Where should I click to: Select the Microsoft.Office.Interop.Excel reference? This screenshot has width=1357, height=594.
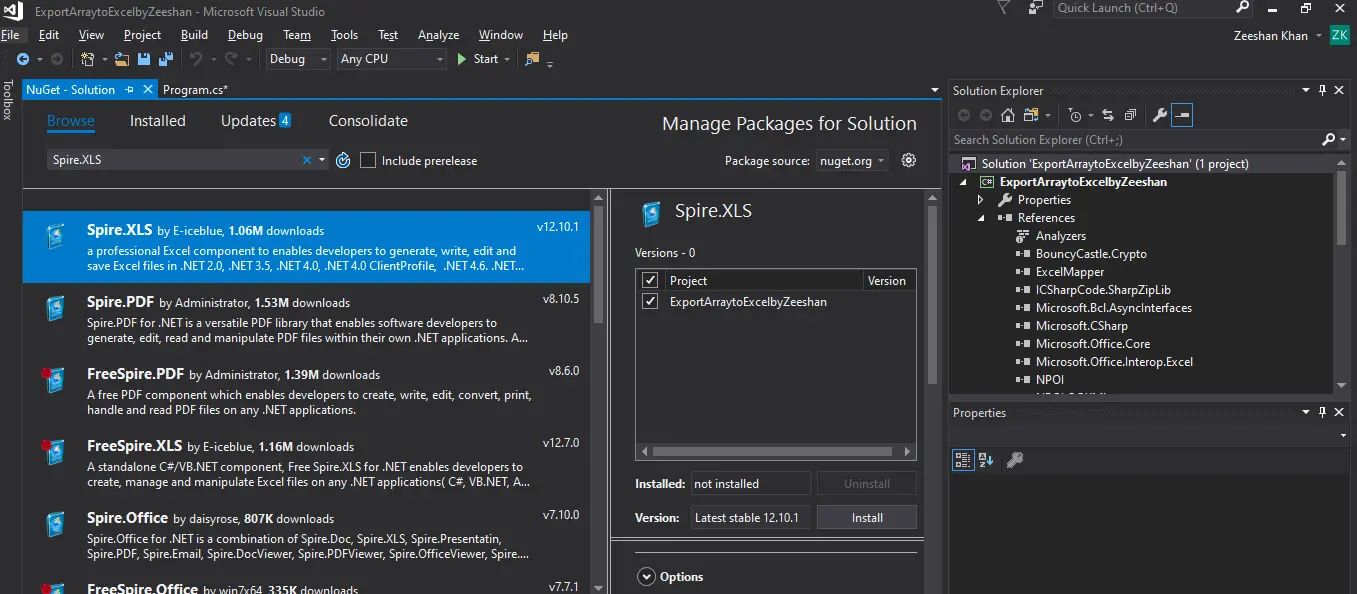point(1114,362)
